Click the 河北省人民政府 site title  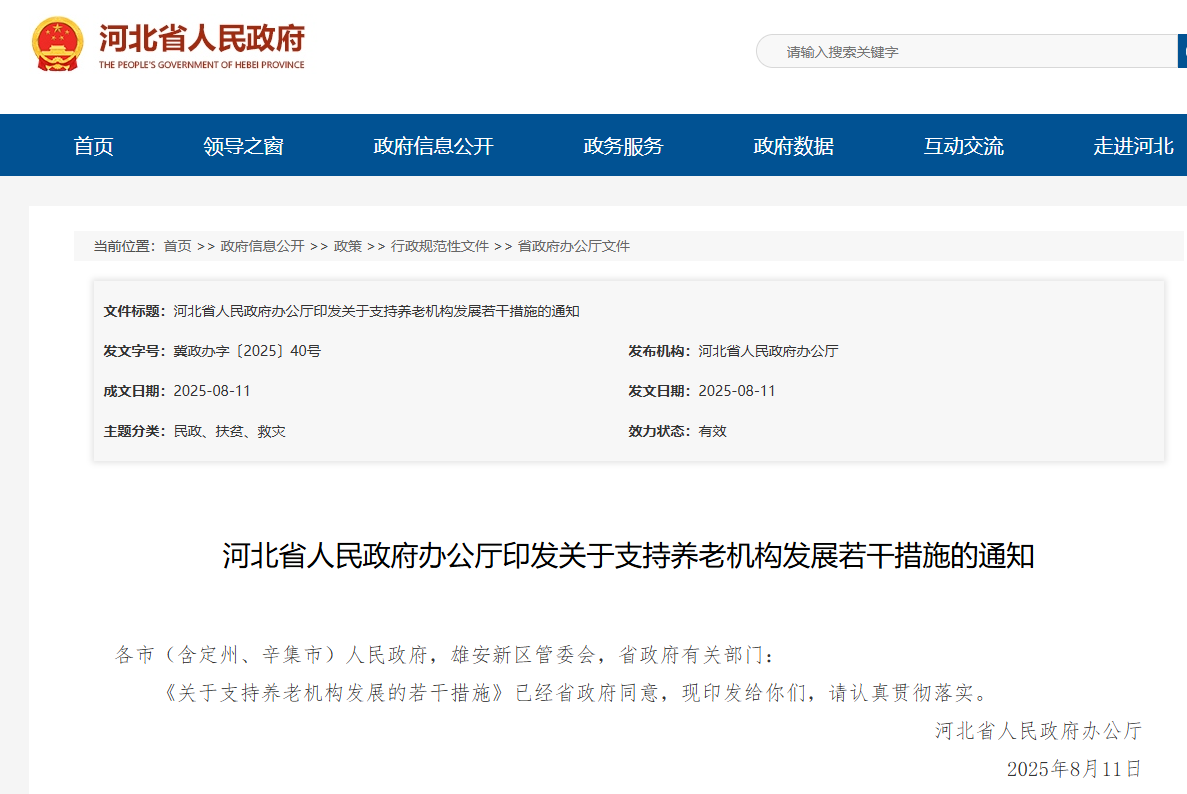point(201,40)
